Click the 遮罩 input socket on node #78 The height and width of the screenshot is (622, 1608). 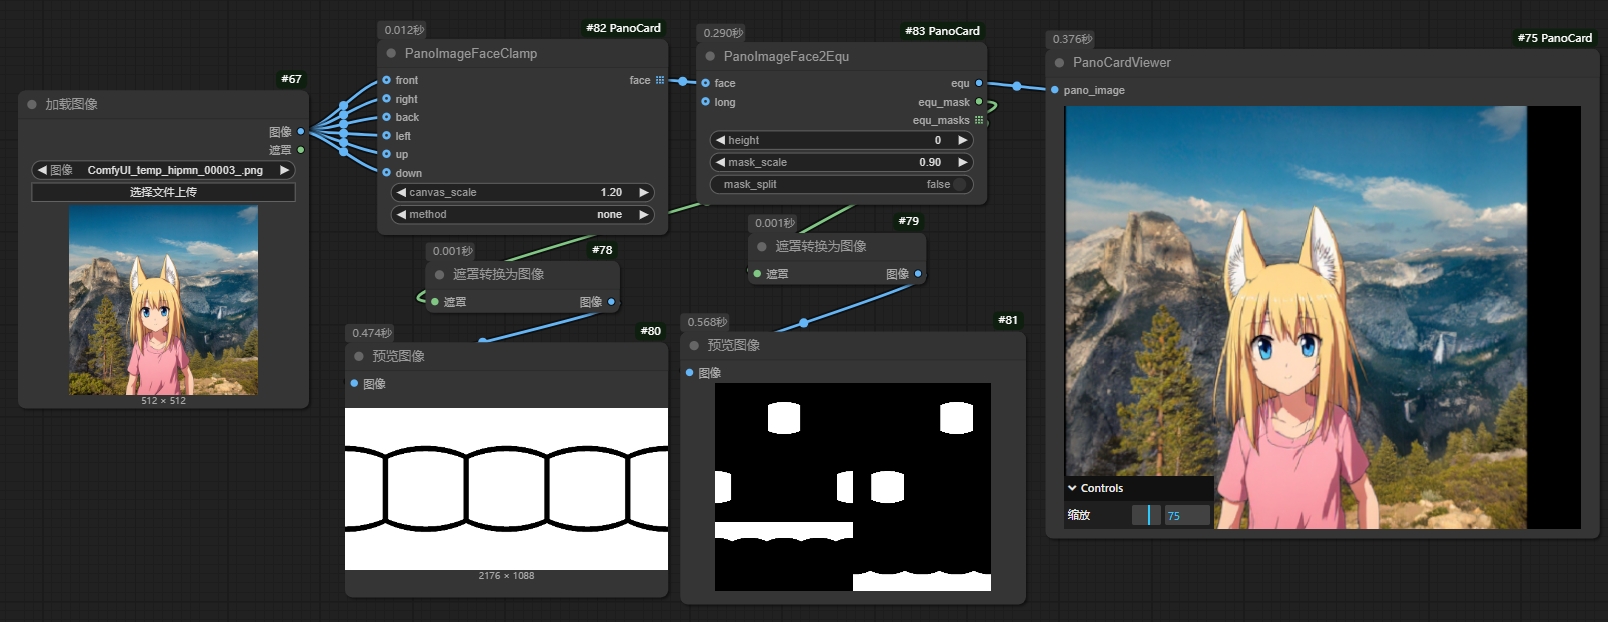point(435,301)
